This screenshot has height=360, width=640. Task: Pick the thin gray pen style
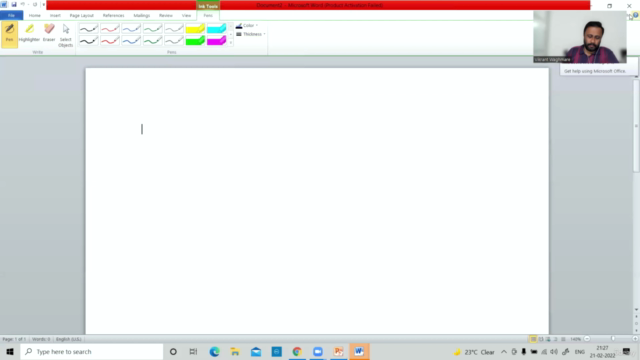(x=174, y=29)
